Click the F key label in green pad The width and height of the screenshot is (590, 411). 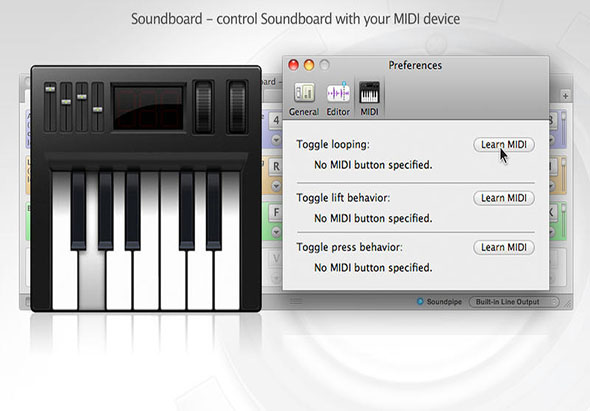[x=276, y=213]
